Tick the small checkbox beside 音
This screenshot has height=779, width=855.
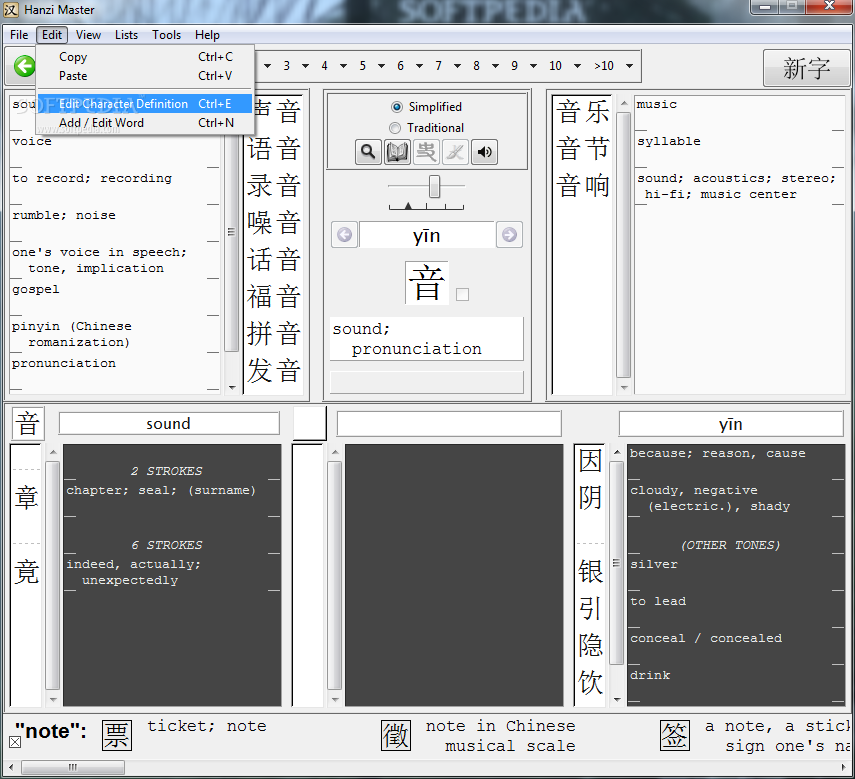(x=462, y=294)
